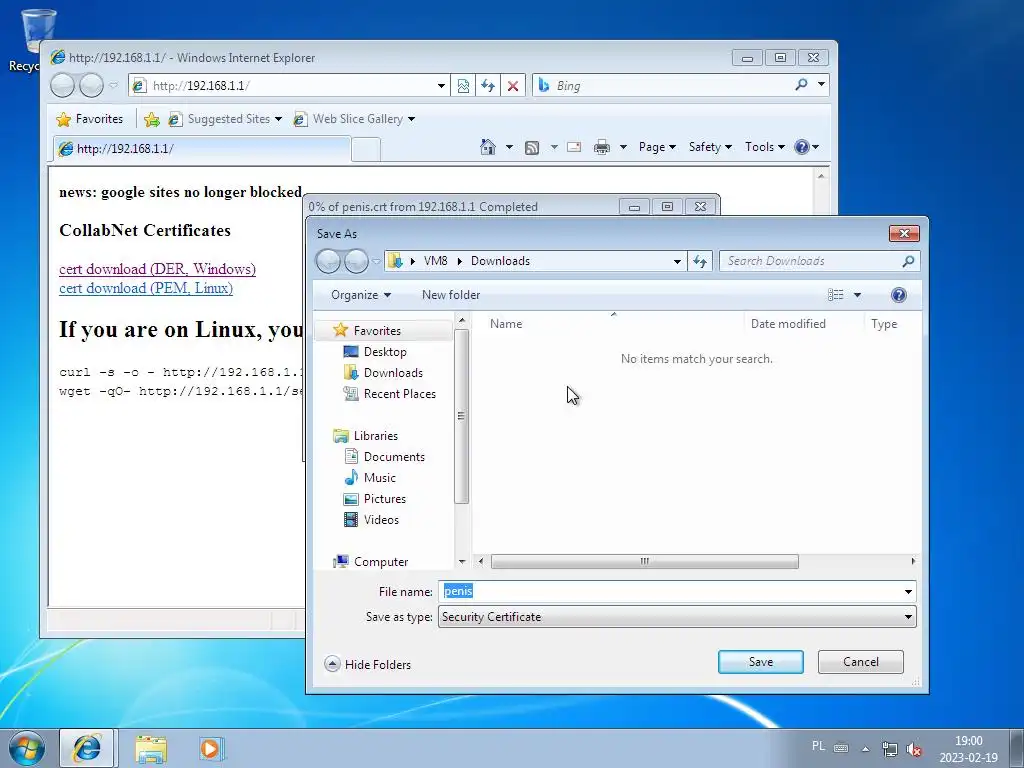The height and width of the screenshot is (768, 1024).
Task: Click refresh button beside Downloads path
Action: point(700,261)
